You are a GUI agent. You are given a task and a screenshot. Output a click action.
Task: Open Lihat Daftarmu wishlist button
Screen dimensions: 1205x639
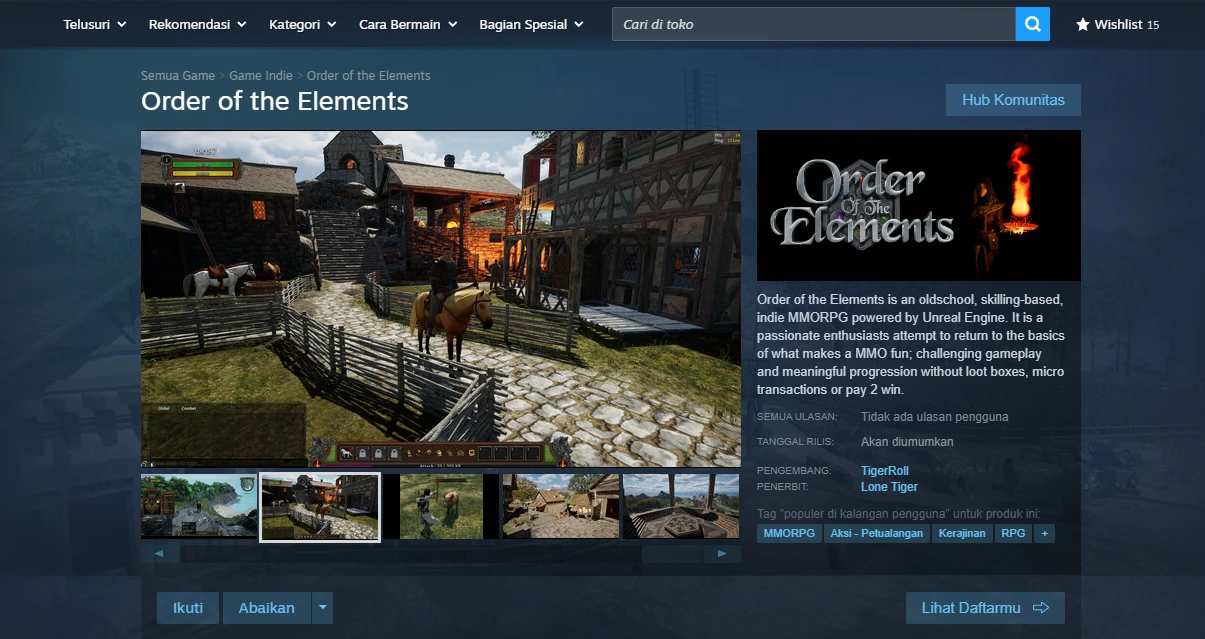pyautogui.click(x=984, y=607)
